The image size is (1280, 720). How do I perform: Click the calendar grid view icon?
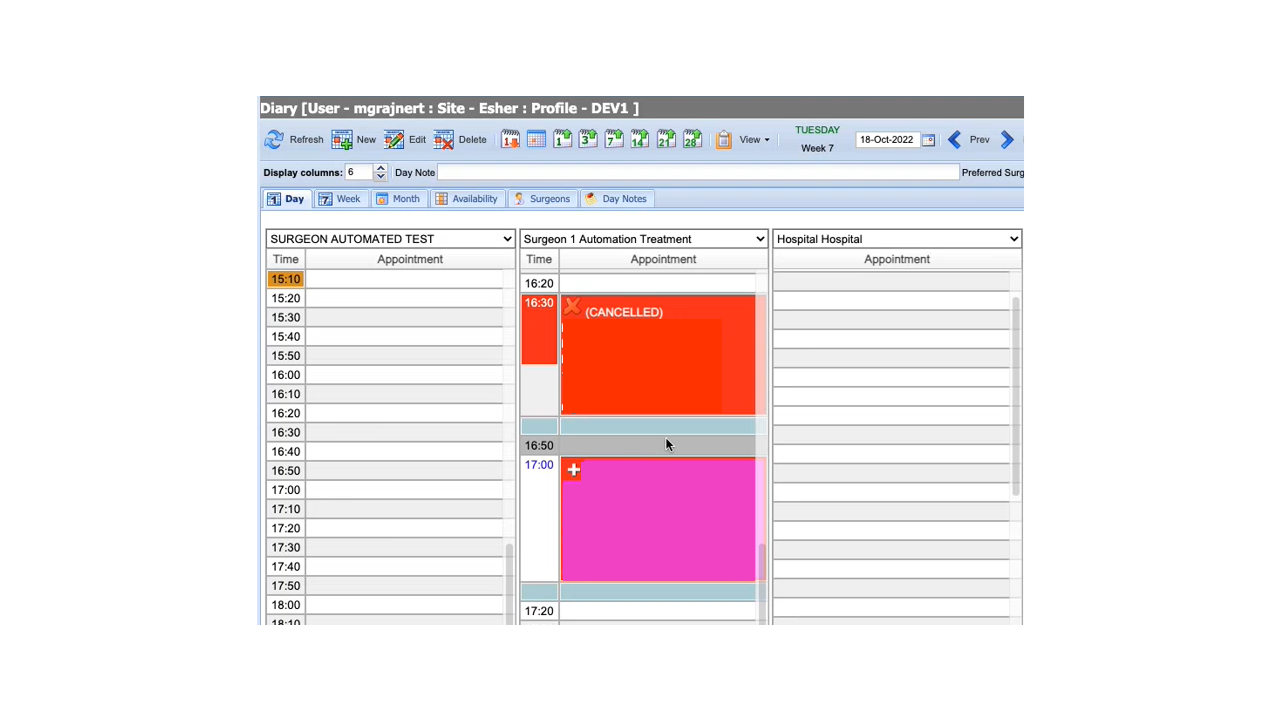point(536,140)
